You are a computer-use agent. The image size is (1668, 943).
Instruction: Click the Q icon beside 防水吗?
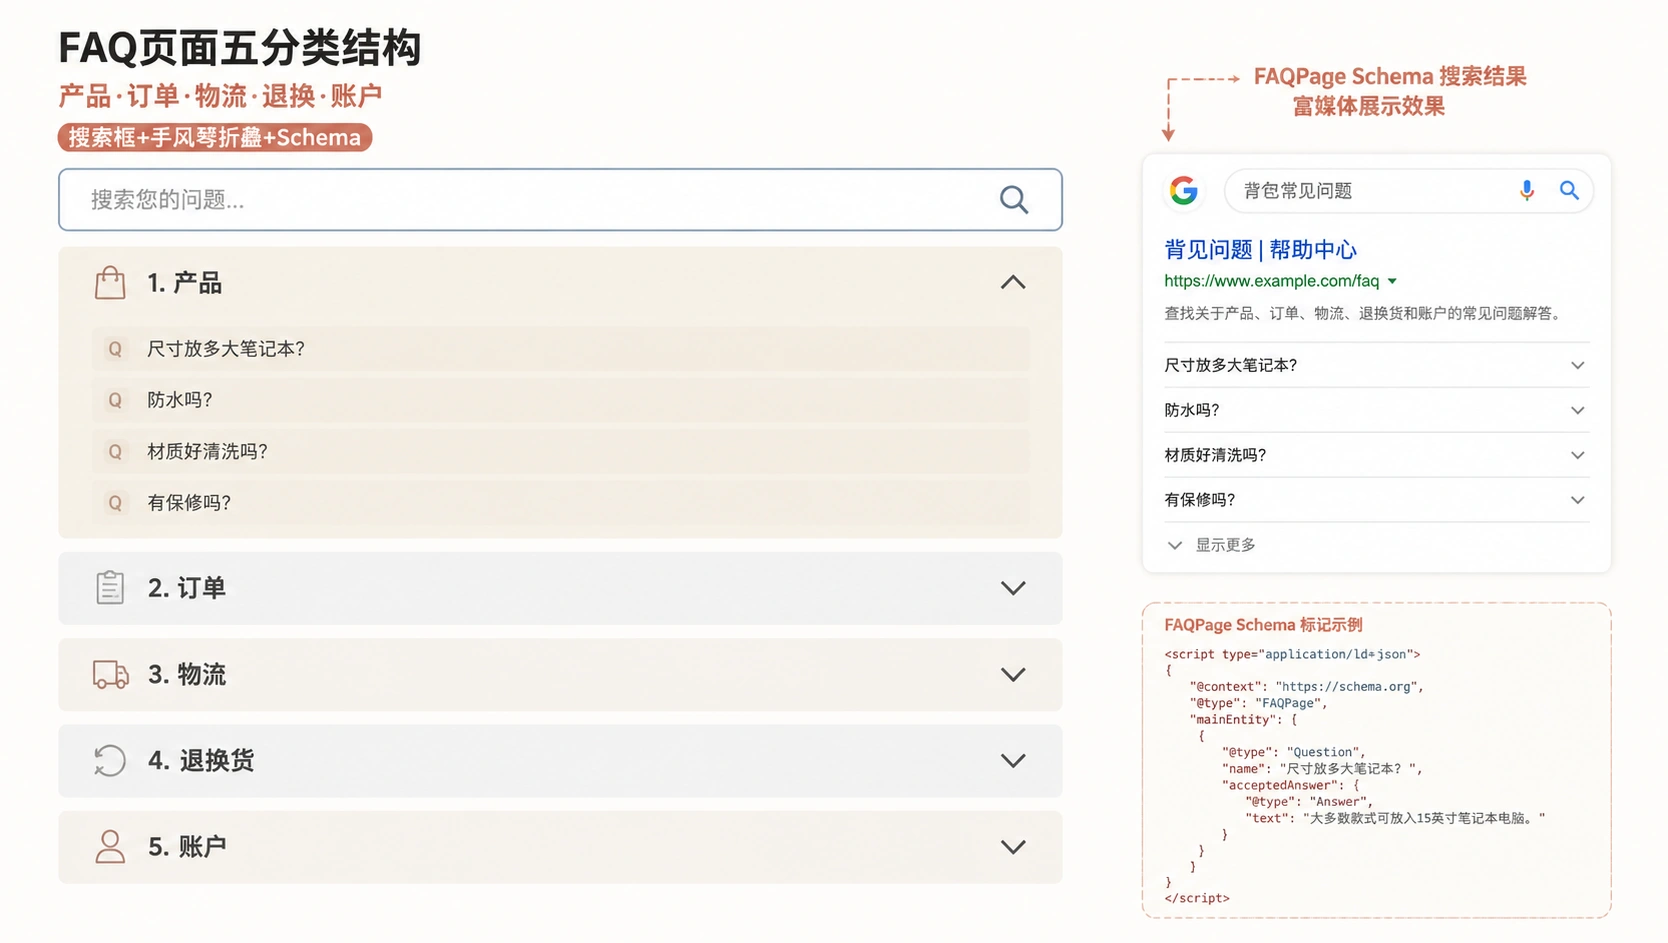(x=115, y=400)
